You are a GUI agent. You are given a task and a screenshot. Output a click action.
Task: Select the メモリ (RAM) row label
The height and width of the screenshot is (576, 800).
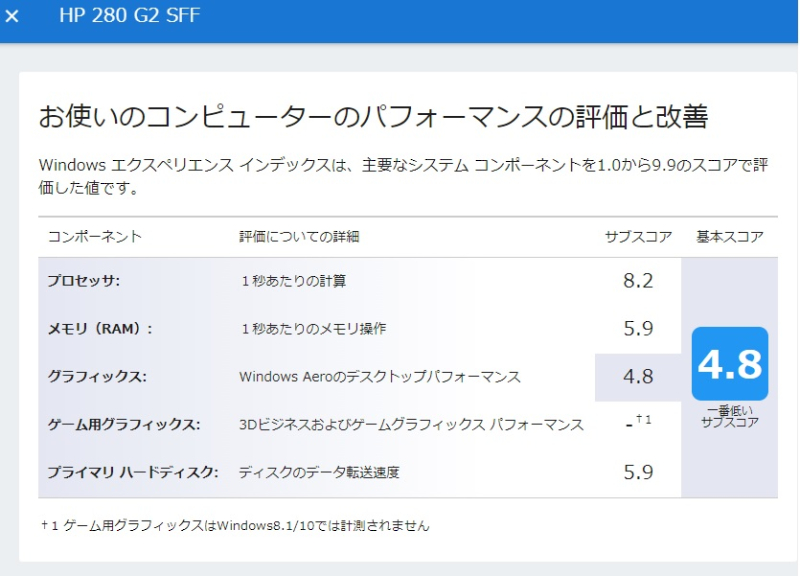(x=100, y=329)
